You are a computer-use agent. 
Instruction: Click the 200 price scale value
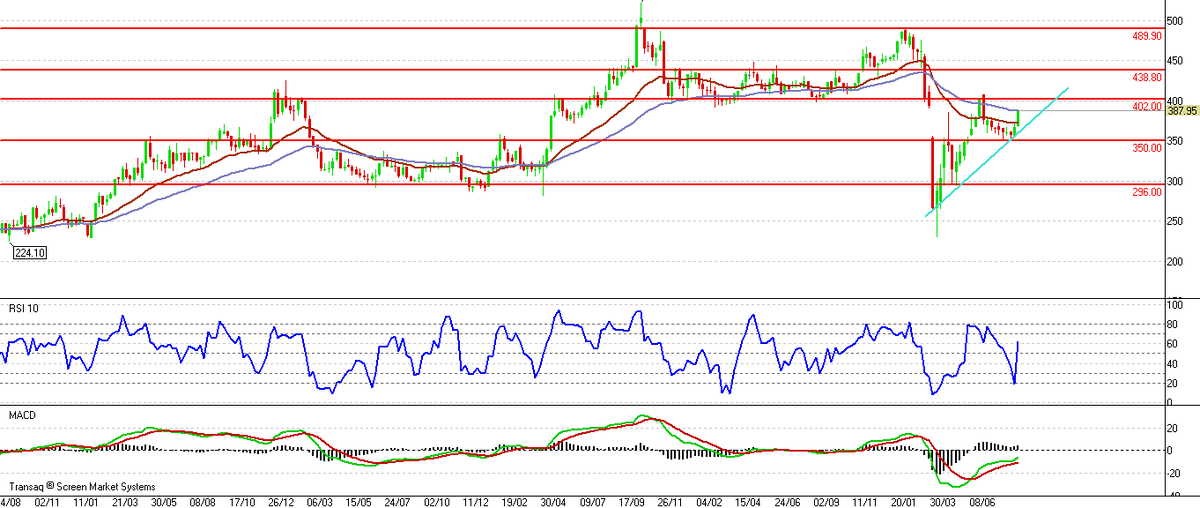point(1176,262)
